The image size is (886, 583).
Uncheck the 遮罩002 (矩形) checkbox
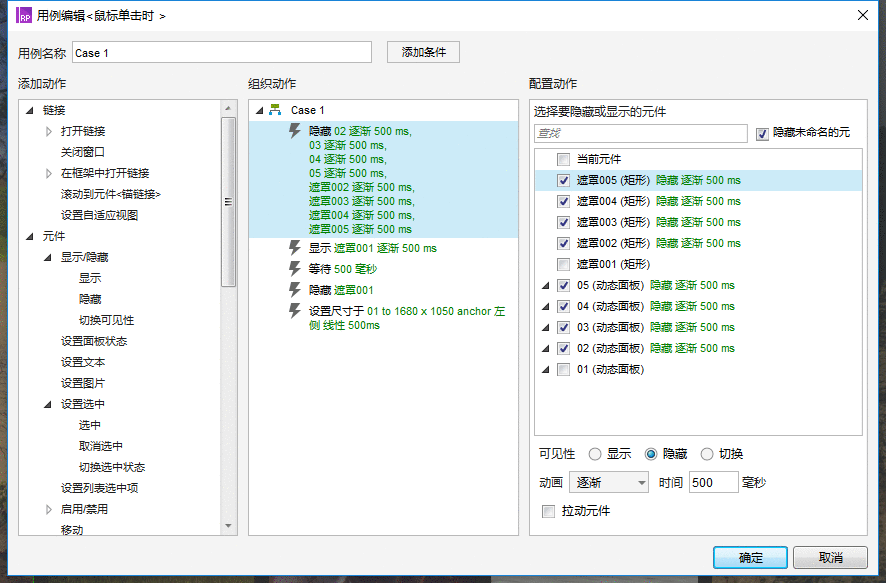point(563,243)
